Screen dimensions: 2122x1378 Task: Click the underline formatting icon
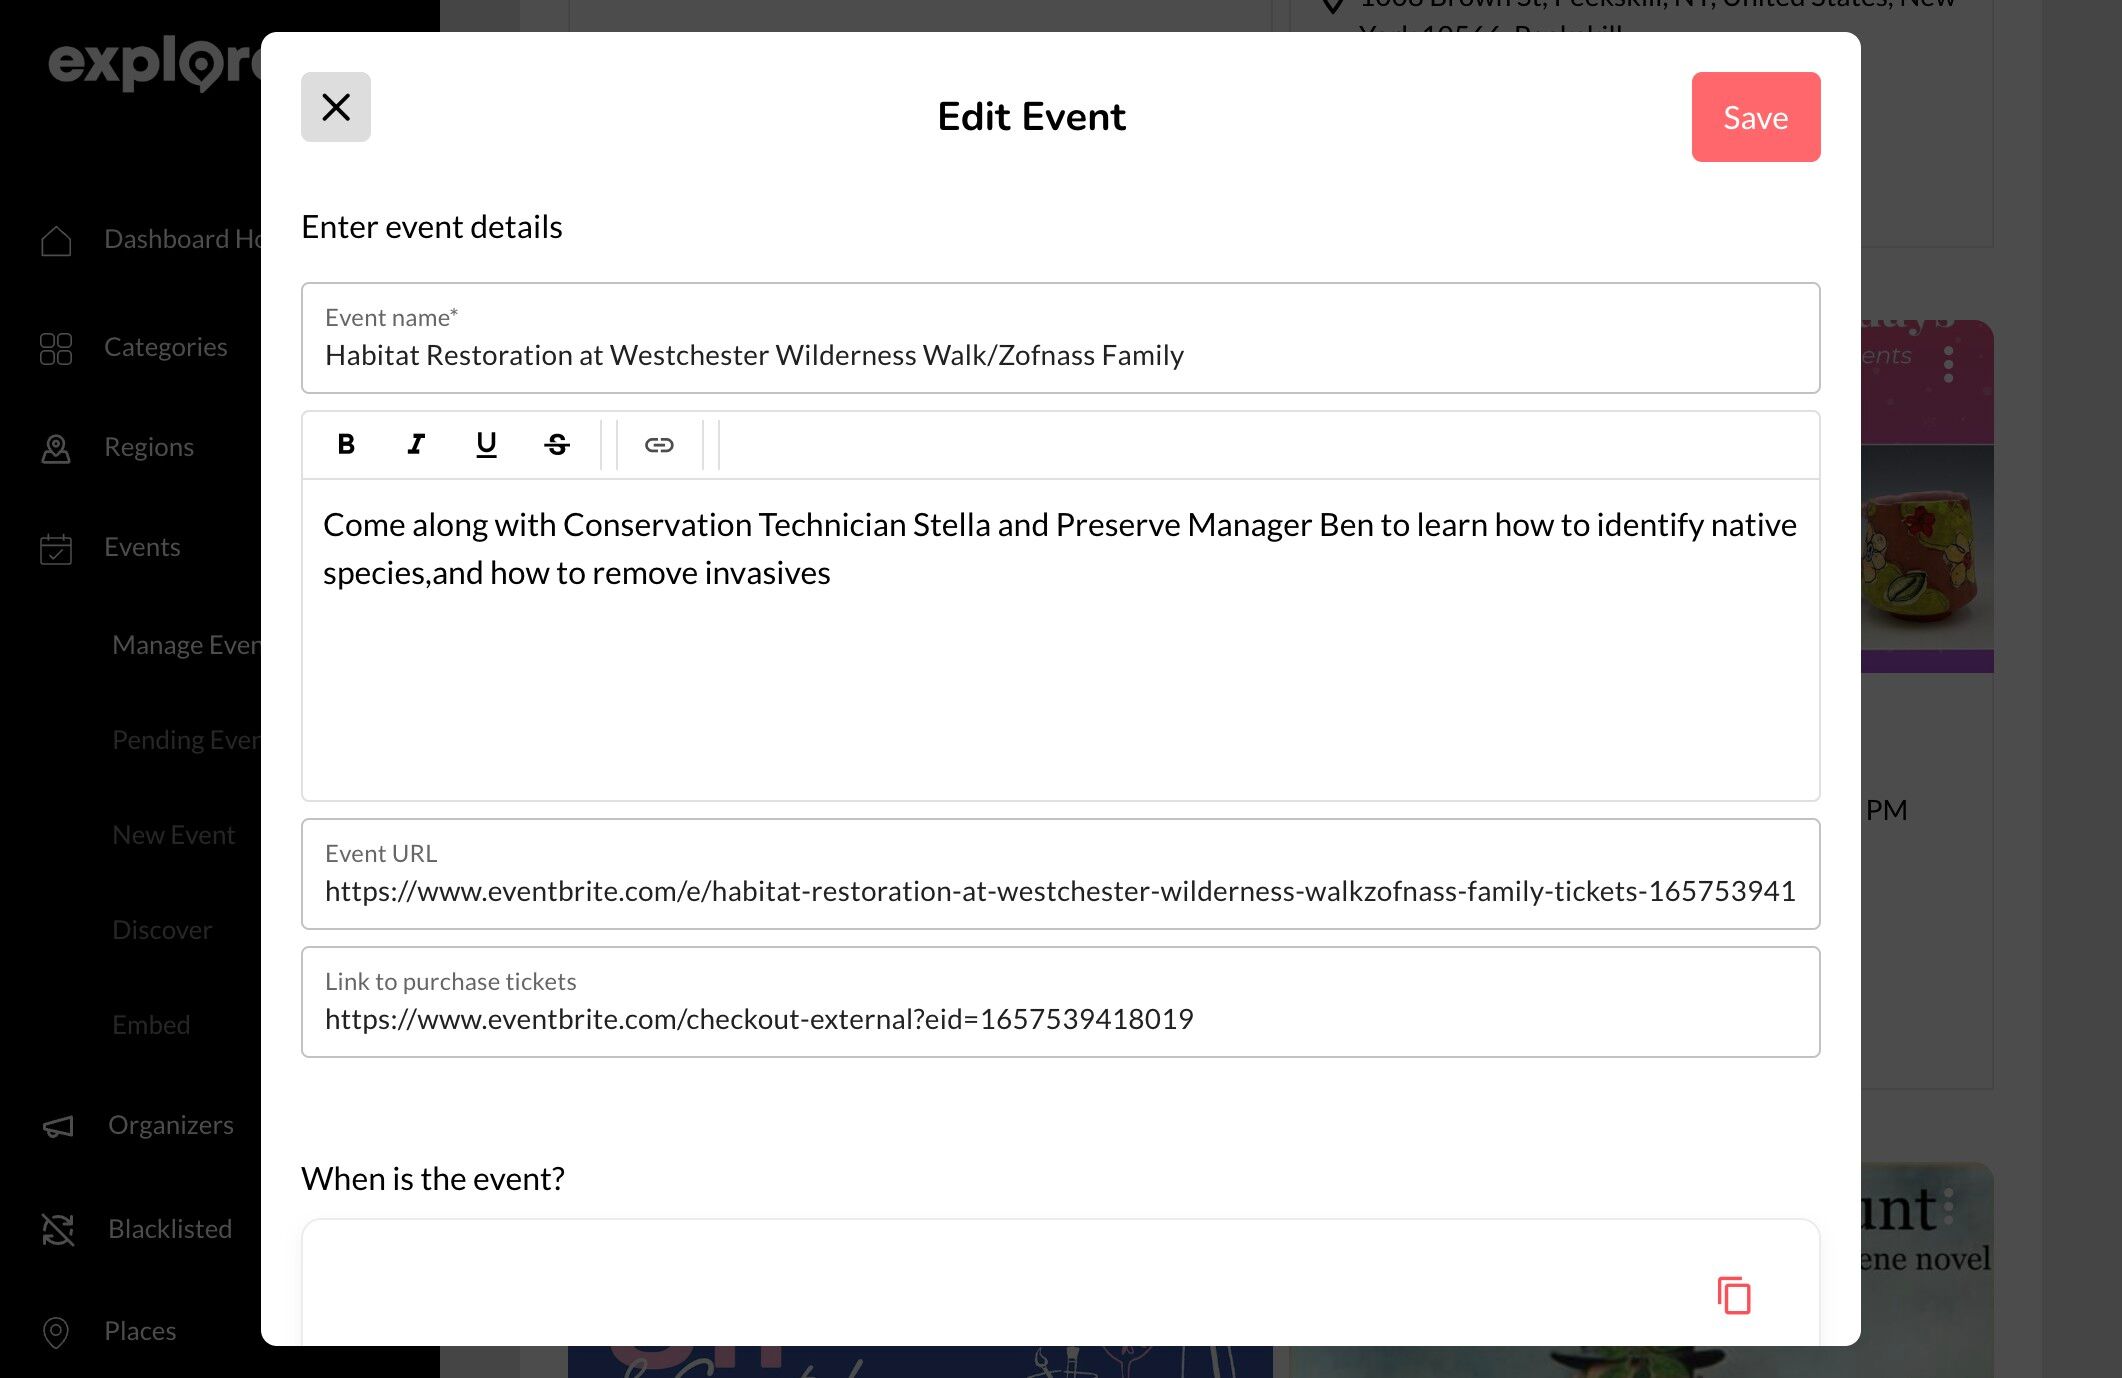coord(486,444)
